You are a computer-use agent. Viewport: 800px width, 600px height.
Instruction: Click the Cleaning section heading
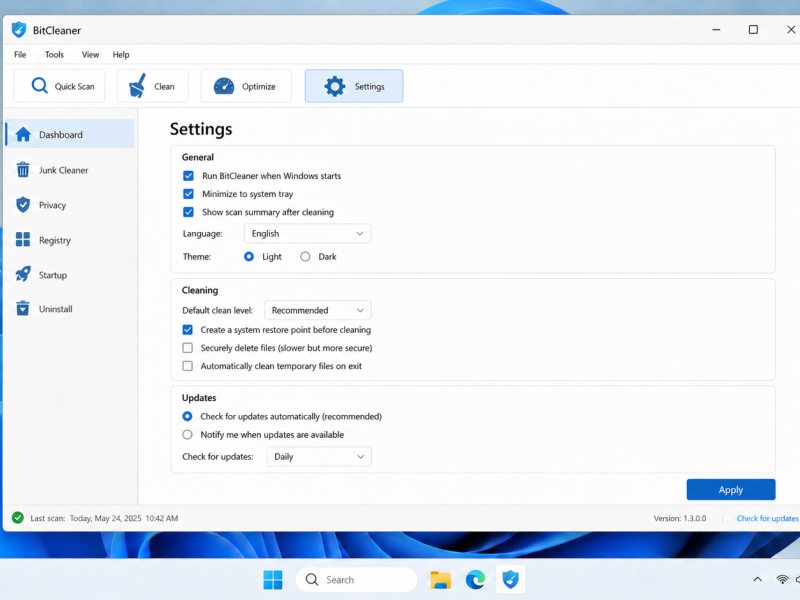(200, 290)
